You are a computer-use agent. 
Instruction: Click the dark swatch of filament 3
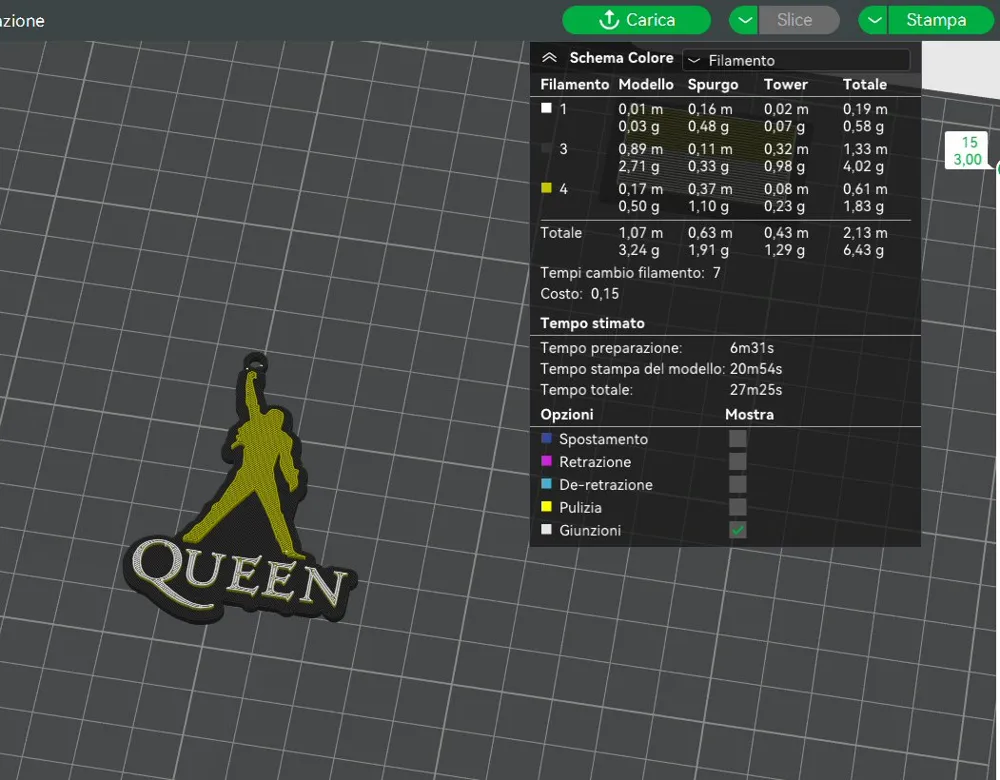[x=547, y=149]
